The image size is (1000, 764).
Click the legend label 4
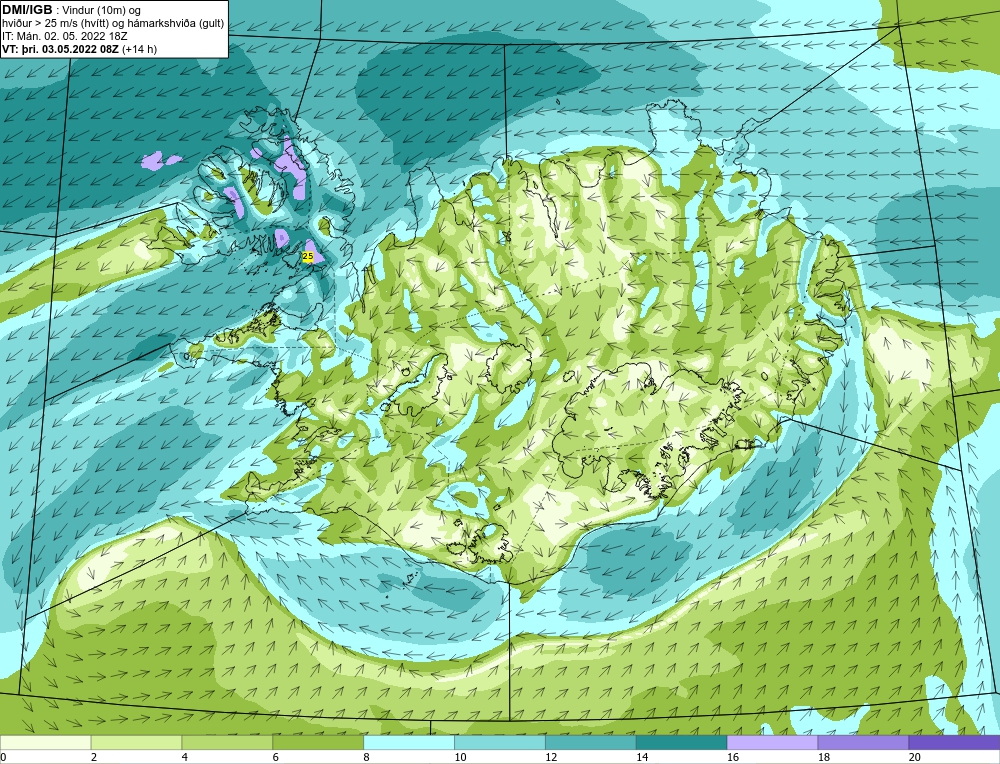pyautogui.click(x=185, y=757)
